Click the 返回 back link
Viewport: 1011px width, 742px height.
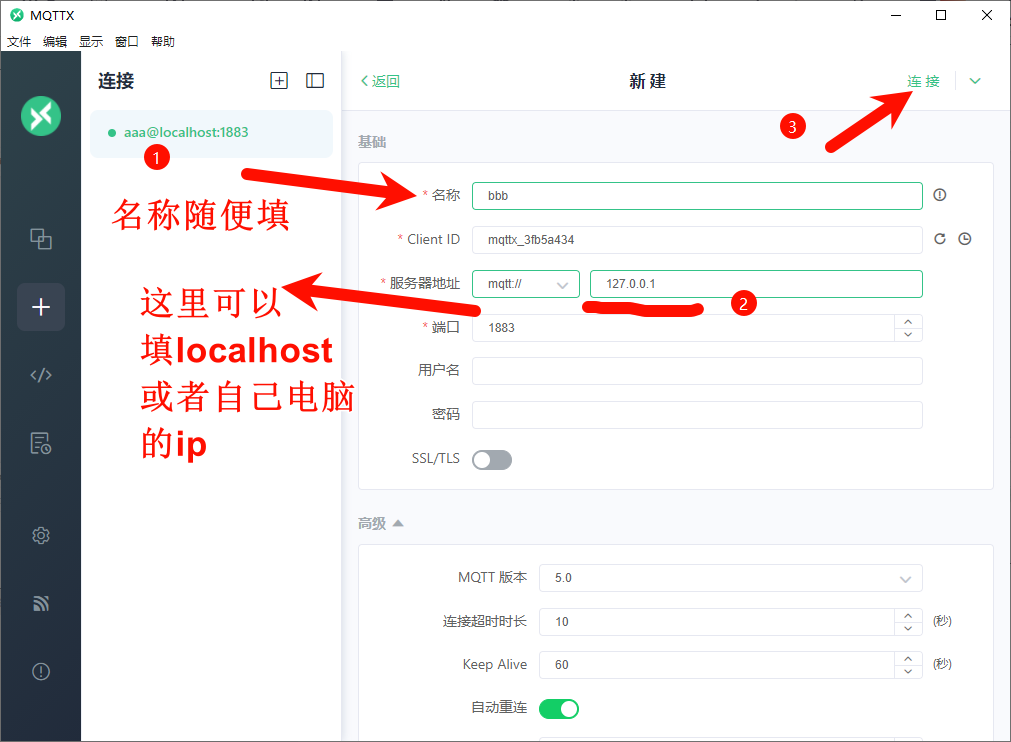pos(380,81)
